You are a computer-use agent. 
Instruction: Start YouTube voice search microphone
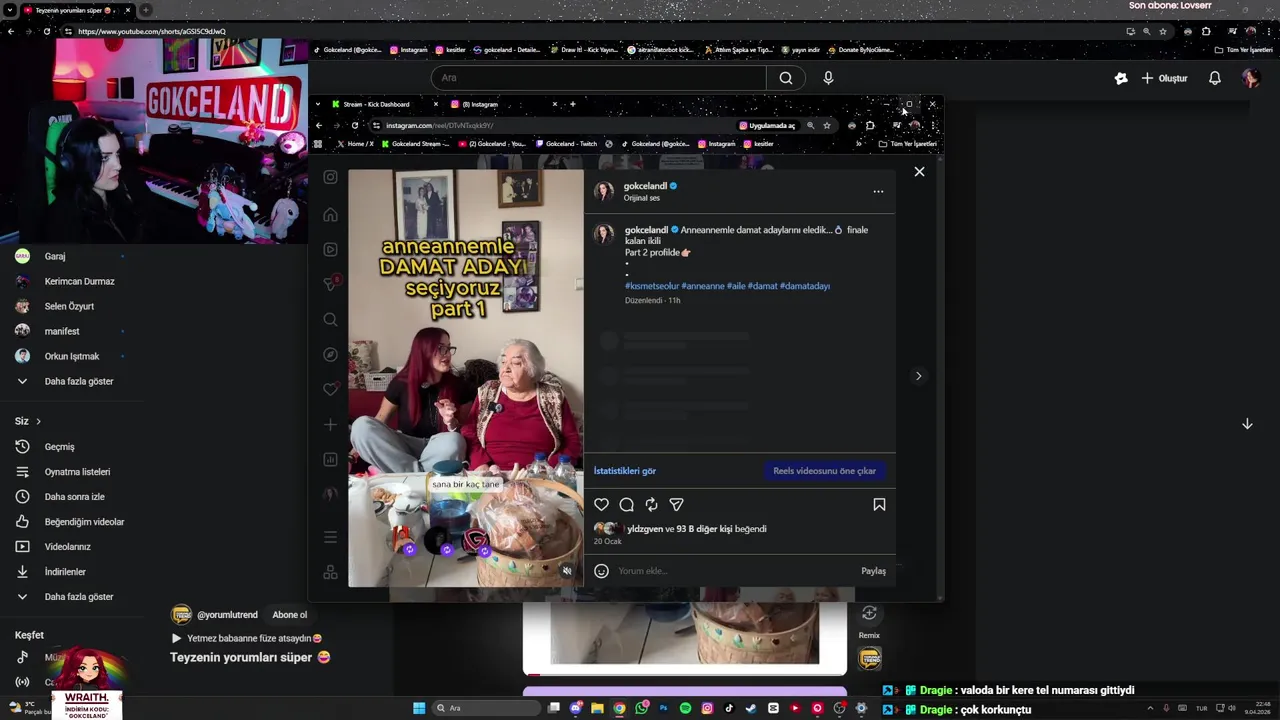828,78
